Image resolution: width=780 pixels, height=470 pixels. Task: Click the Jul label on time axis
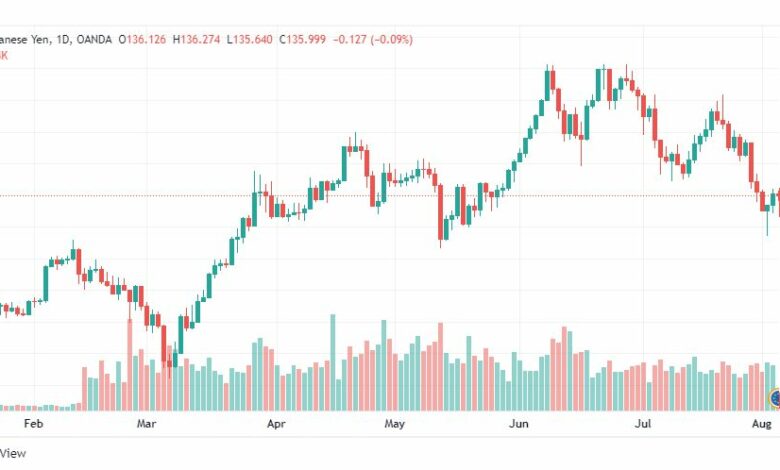tap(643, 424)
